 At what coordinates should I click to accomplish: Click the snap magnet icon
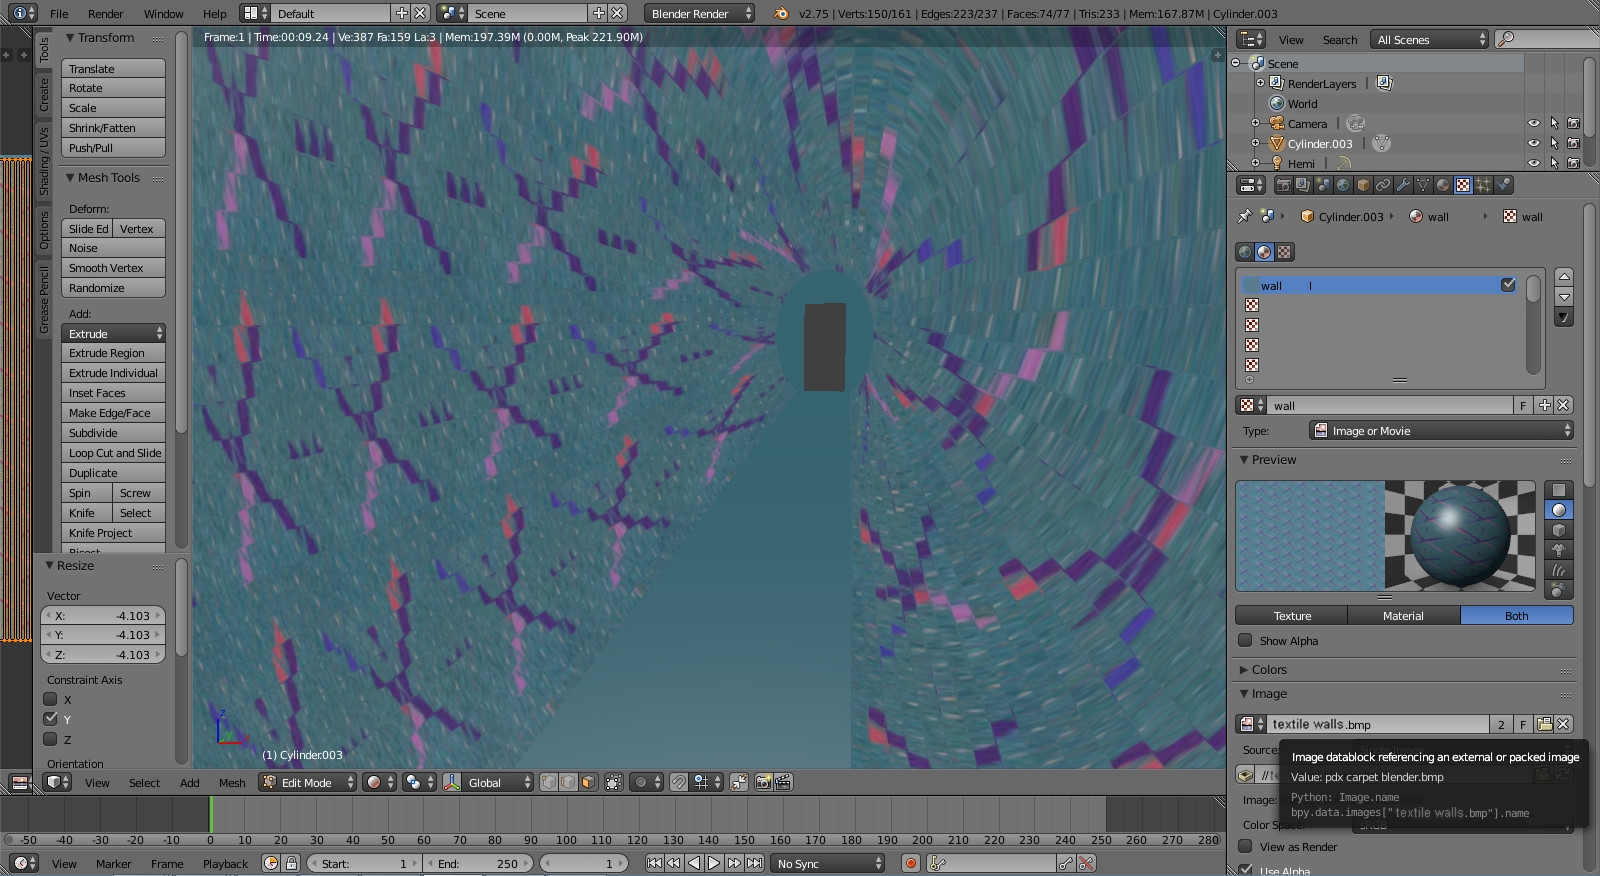[679, 782]
